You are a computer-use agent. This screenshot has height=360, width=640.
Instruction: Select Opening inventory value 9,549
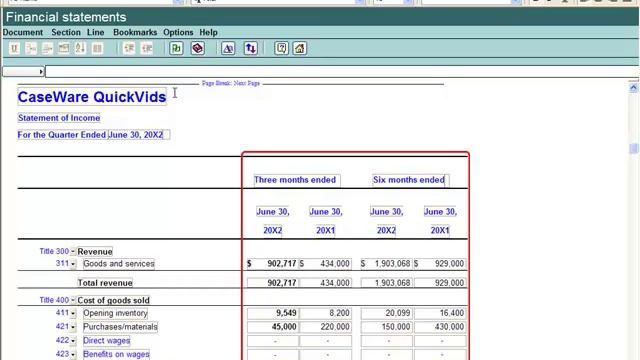click(272, 313)
